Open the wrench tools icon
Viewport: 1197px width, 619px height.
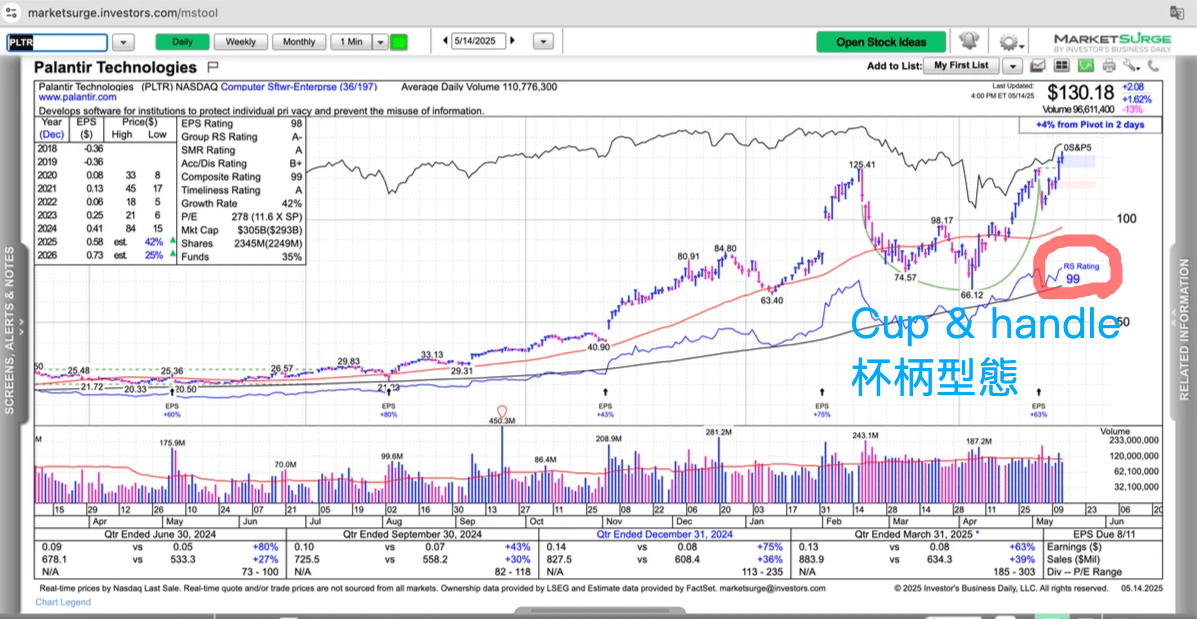[1131, 66]
